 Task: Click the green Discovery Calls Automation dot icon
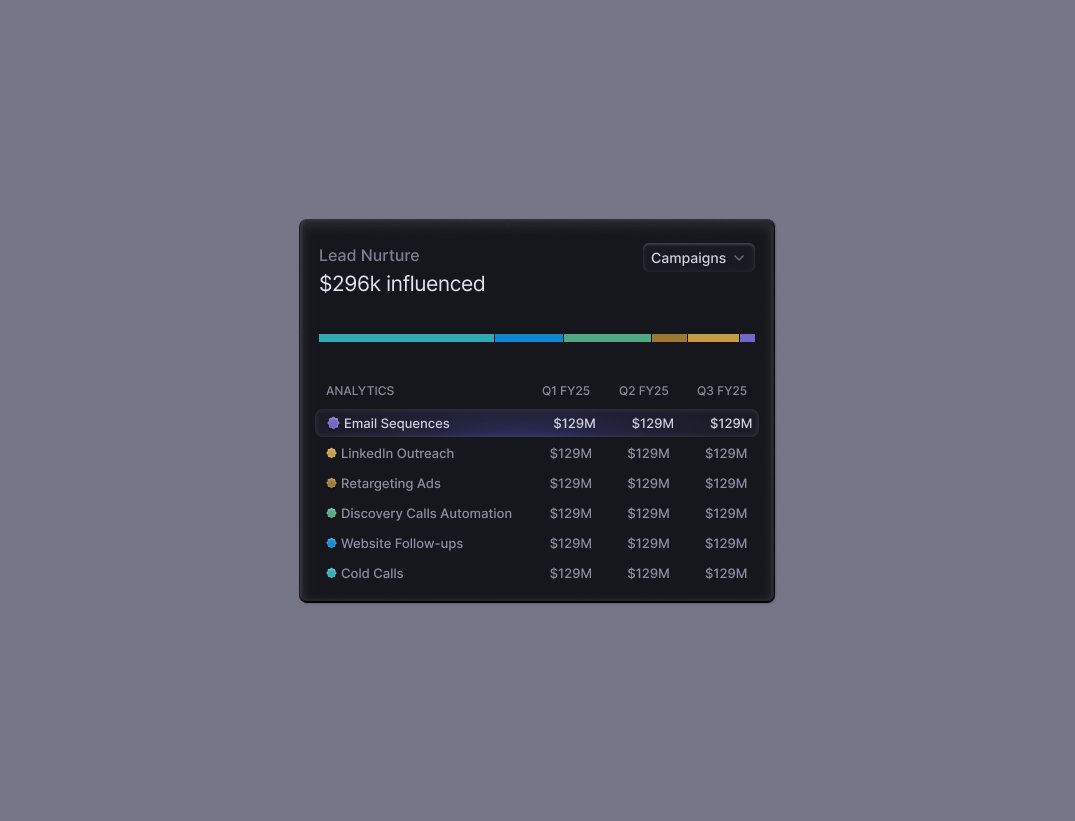332,513
